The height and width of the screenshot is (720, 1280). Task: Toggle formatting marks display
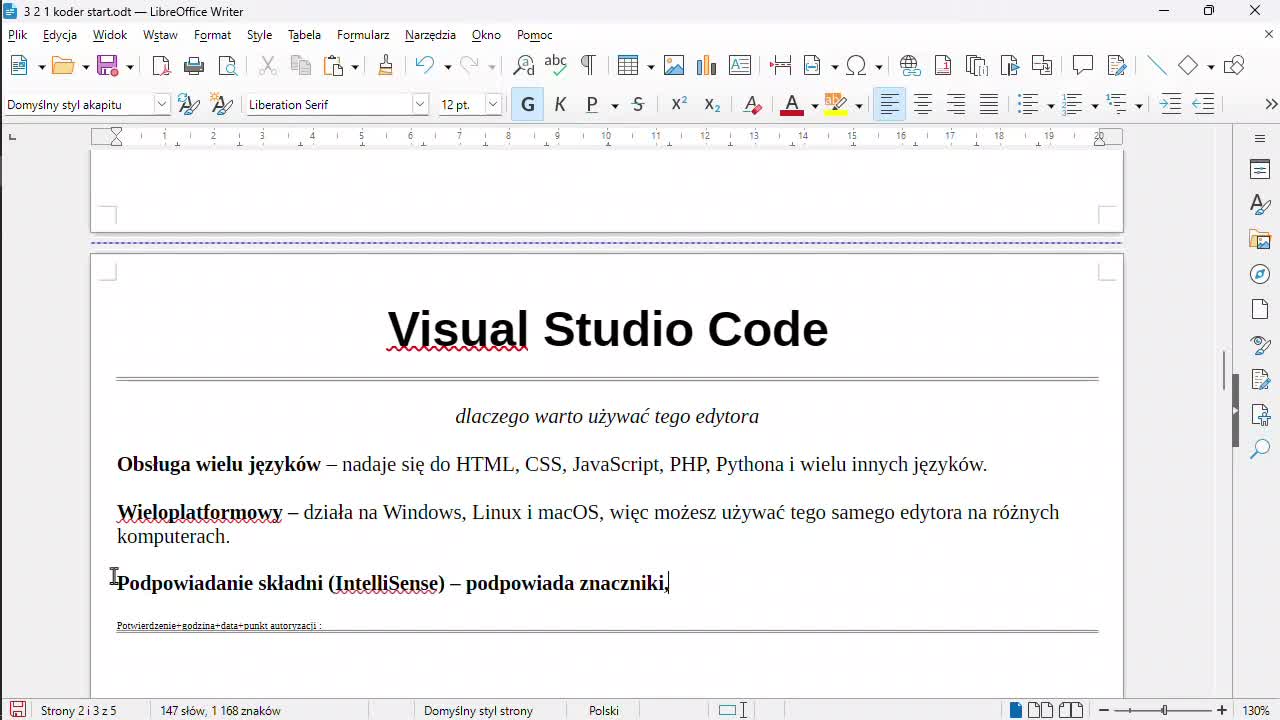click(588, 65)
